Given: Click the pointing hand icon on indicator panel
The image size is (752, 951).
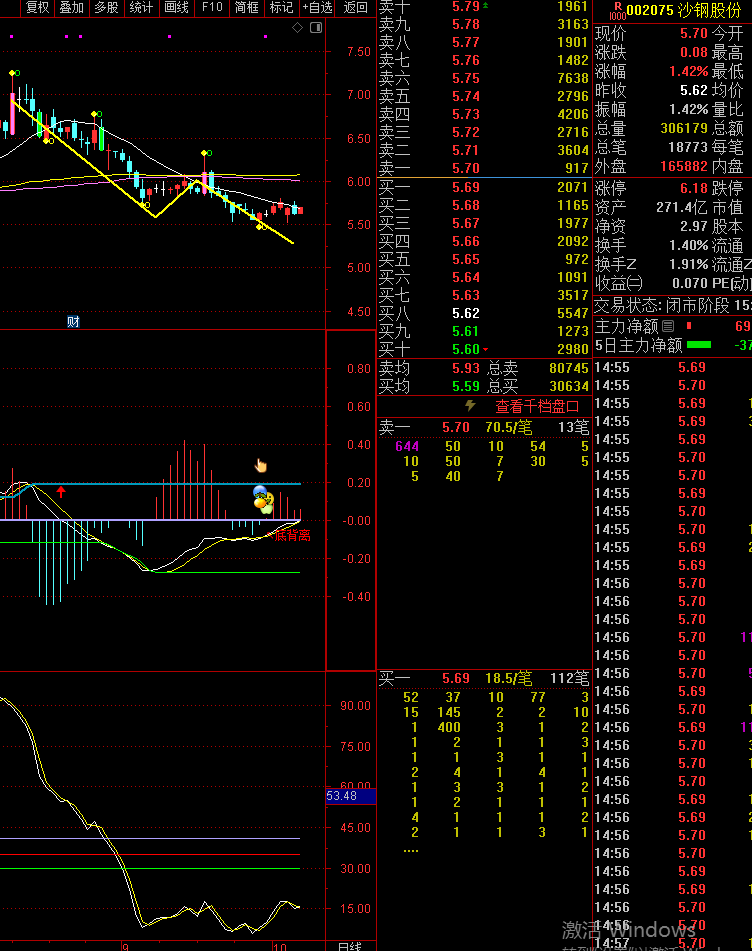Looking at the screenshot, I should click(x=261, y=465).
